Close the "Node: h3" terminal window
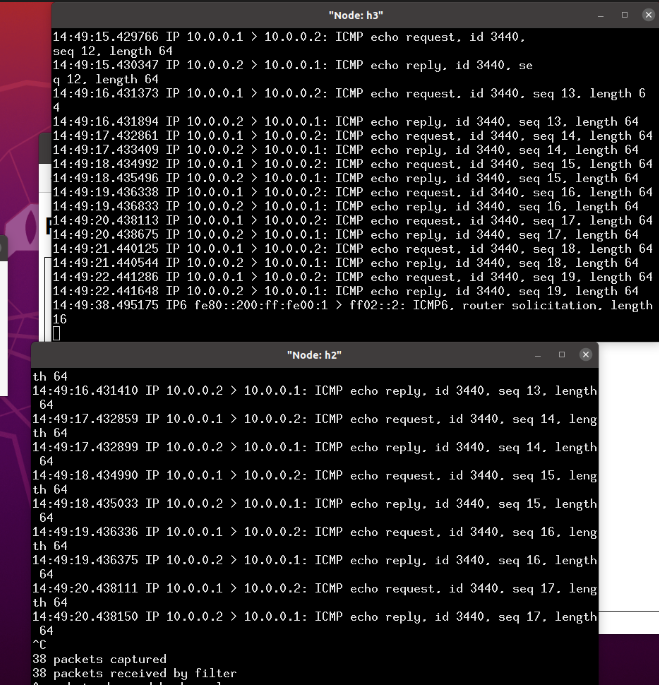Viewport: 659px width, 686px height. (x=648, y=15)
